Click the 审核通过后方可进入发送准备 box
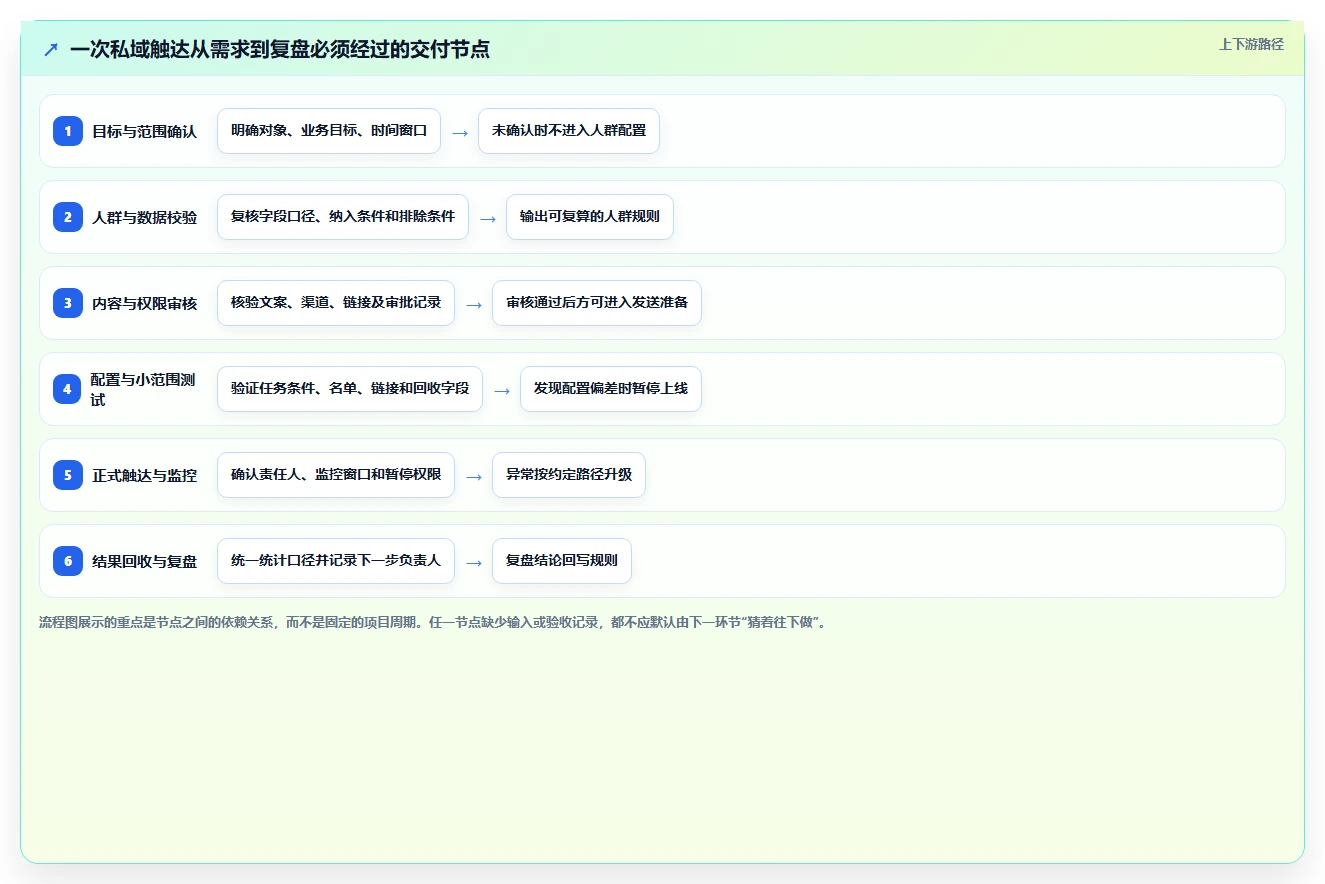 [597, 303]
